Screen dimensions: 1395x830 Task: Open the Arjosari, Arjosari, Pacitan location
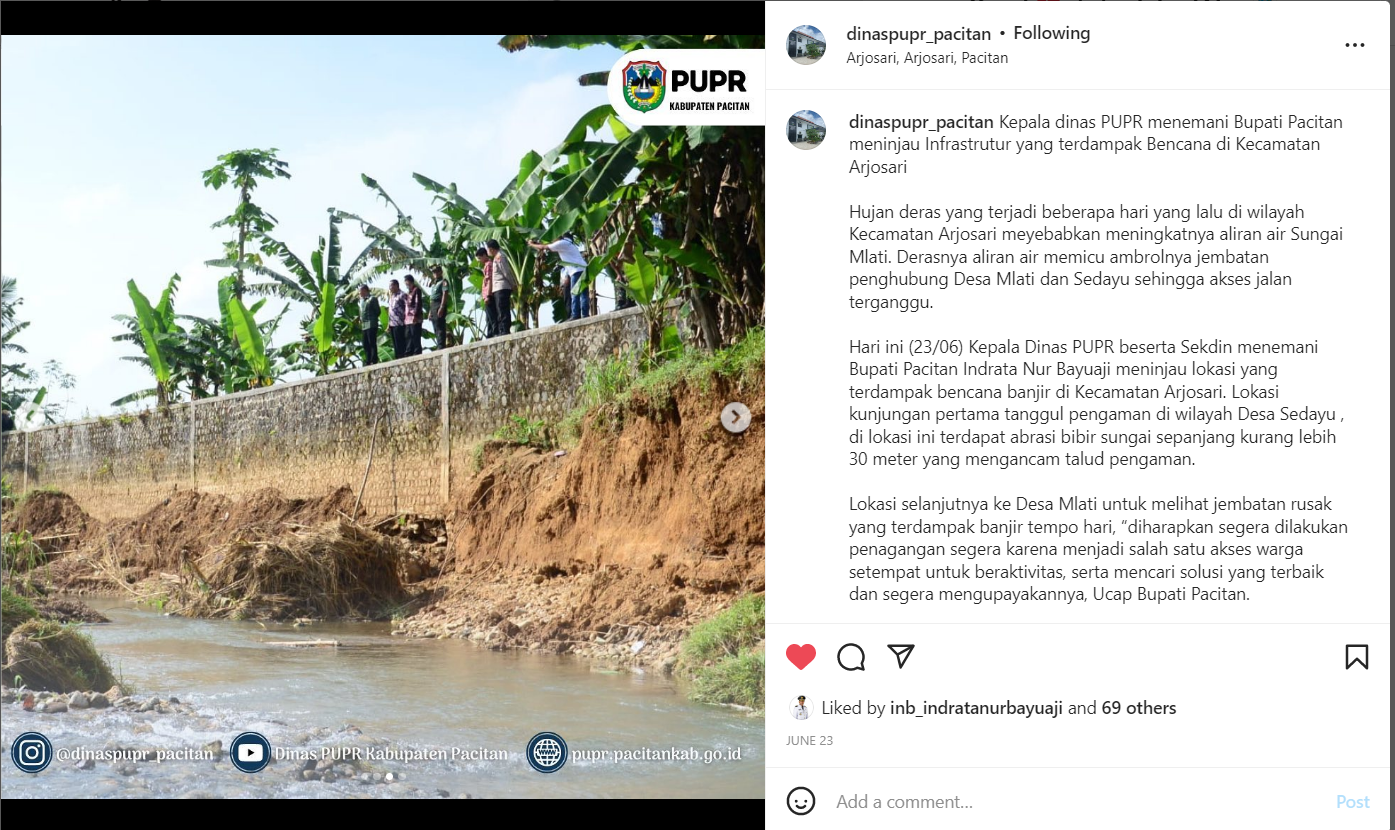[x=927, y=58]
